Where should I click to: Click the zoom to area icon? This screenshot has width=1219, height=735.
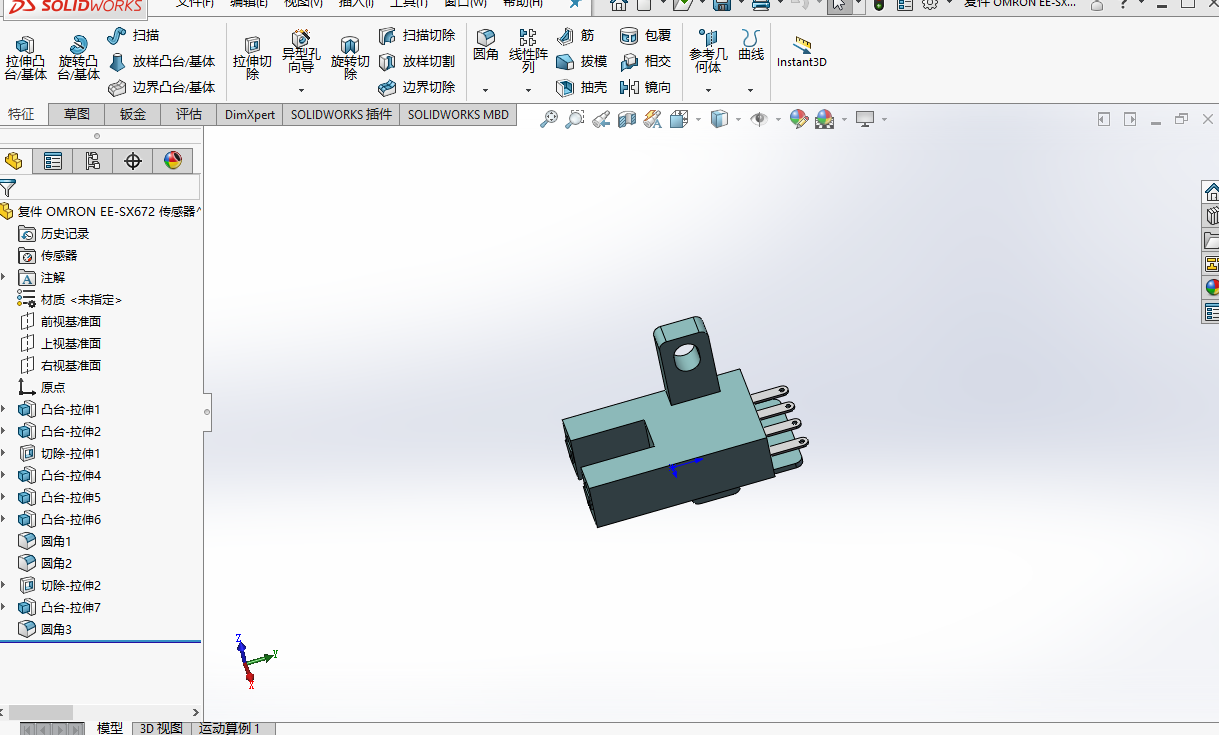pyautogui.click(x=575, y=120)
